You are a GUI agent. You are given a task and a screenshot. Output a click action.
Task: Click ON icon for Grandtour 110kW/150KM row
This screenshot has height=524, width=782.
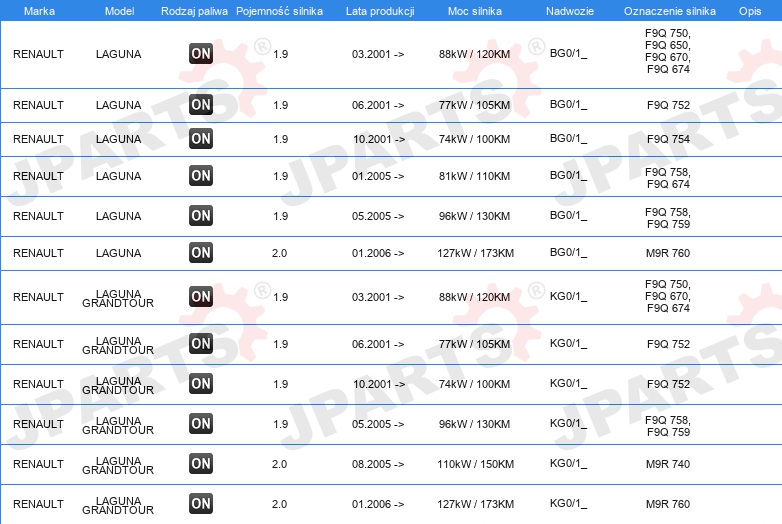click(x=201, y=464)
